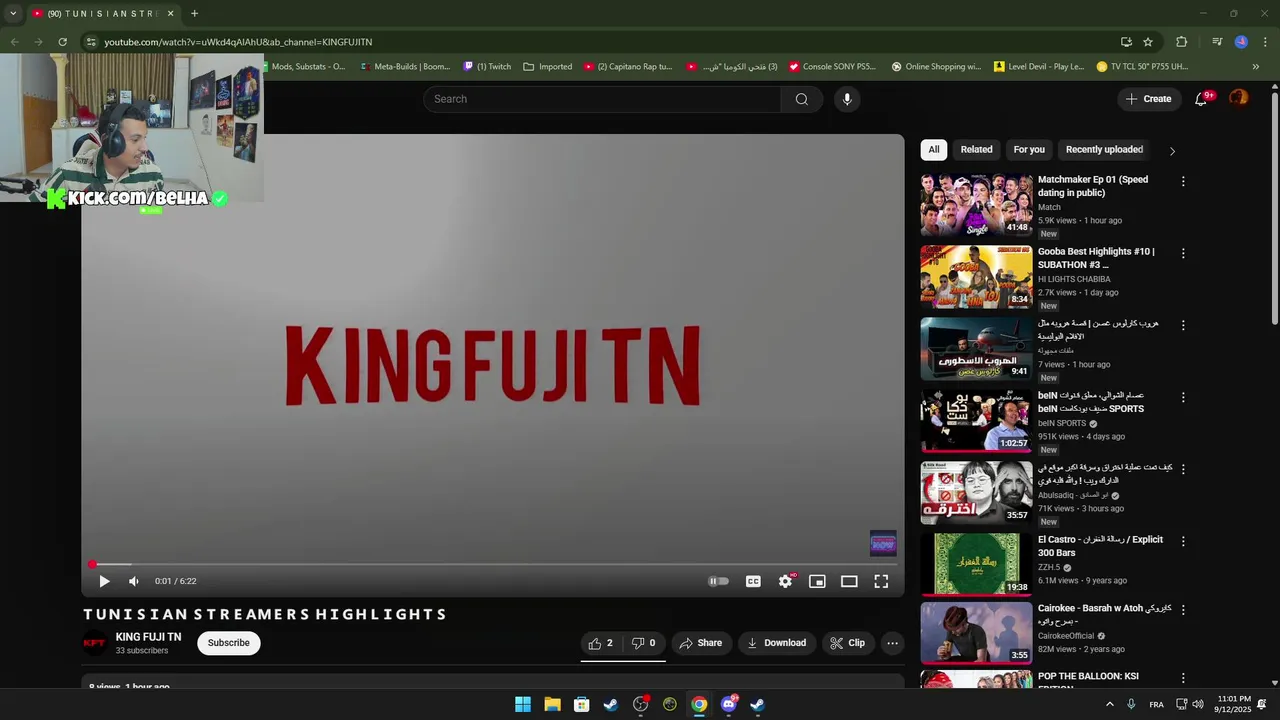Open the KING FUJI TN channel avatar

click(x=94, y=643)
